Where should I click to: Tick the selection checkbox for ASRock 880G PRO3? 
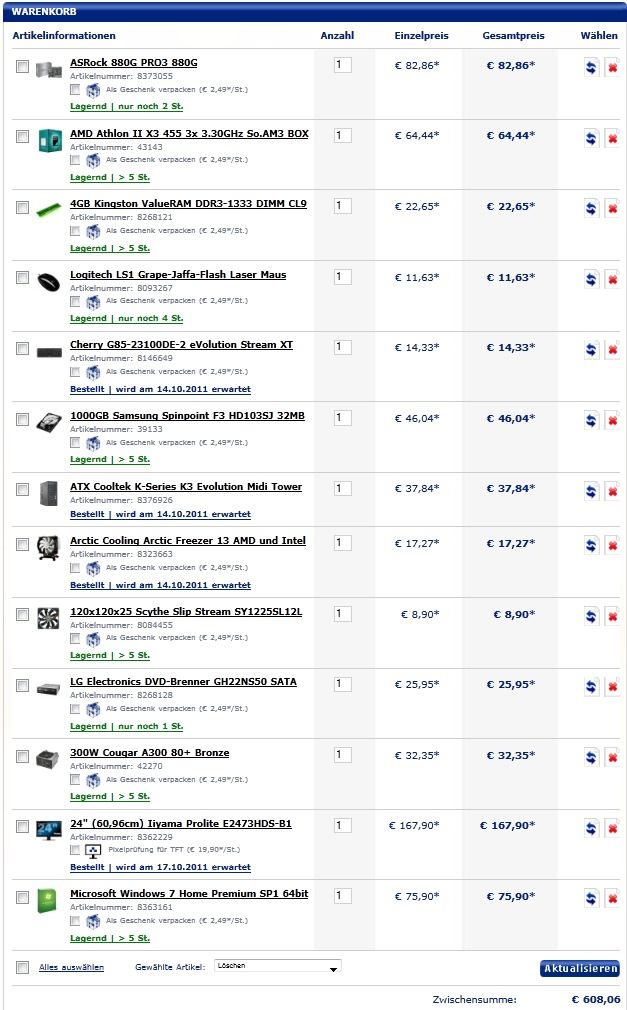coord(23,66)
